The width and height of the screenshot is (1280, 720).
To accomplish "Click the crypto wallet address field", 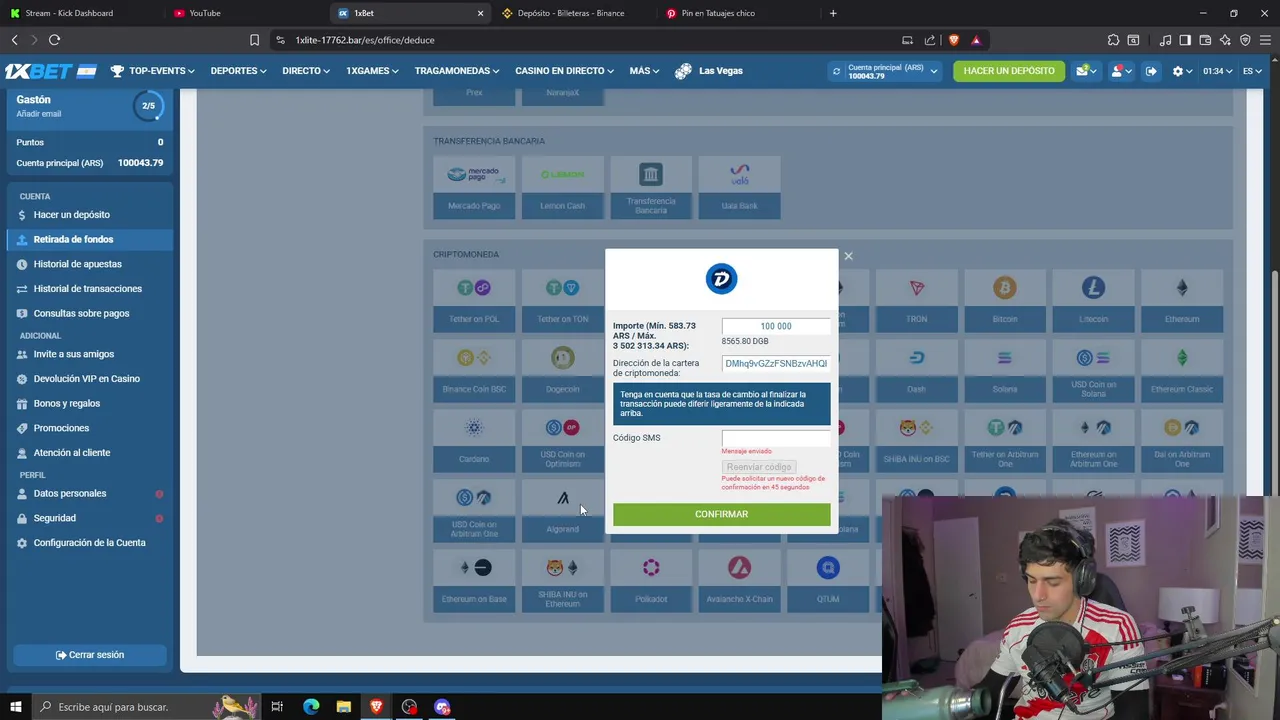I will (x=776, y=364).
